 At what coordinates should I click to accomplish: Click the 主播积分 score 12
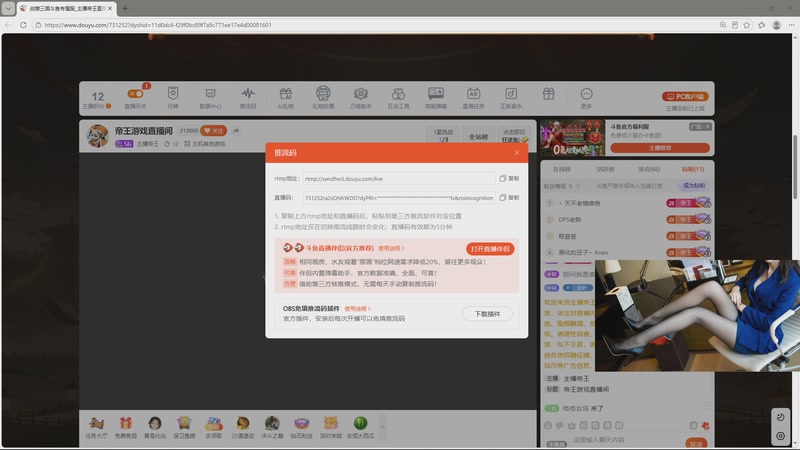pyautogui.click(x=97, y=96)
